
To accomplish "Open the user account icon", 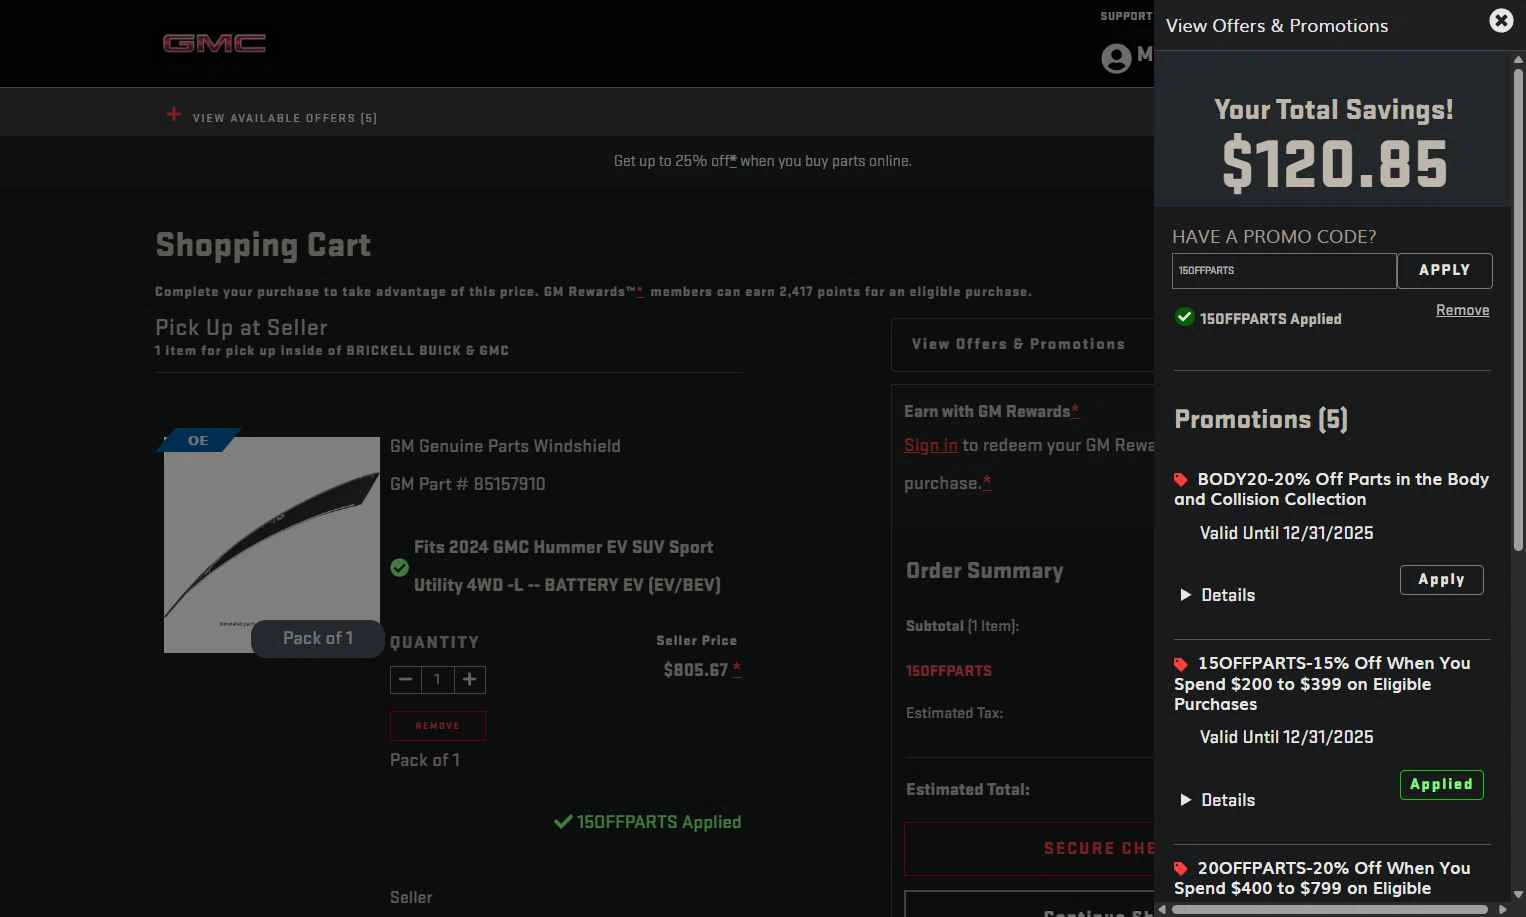I will [1116, 58].
